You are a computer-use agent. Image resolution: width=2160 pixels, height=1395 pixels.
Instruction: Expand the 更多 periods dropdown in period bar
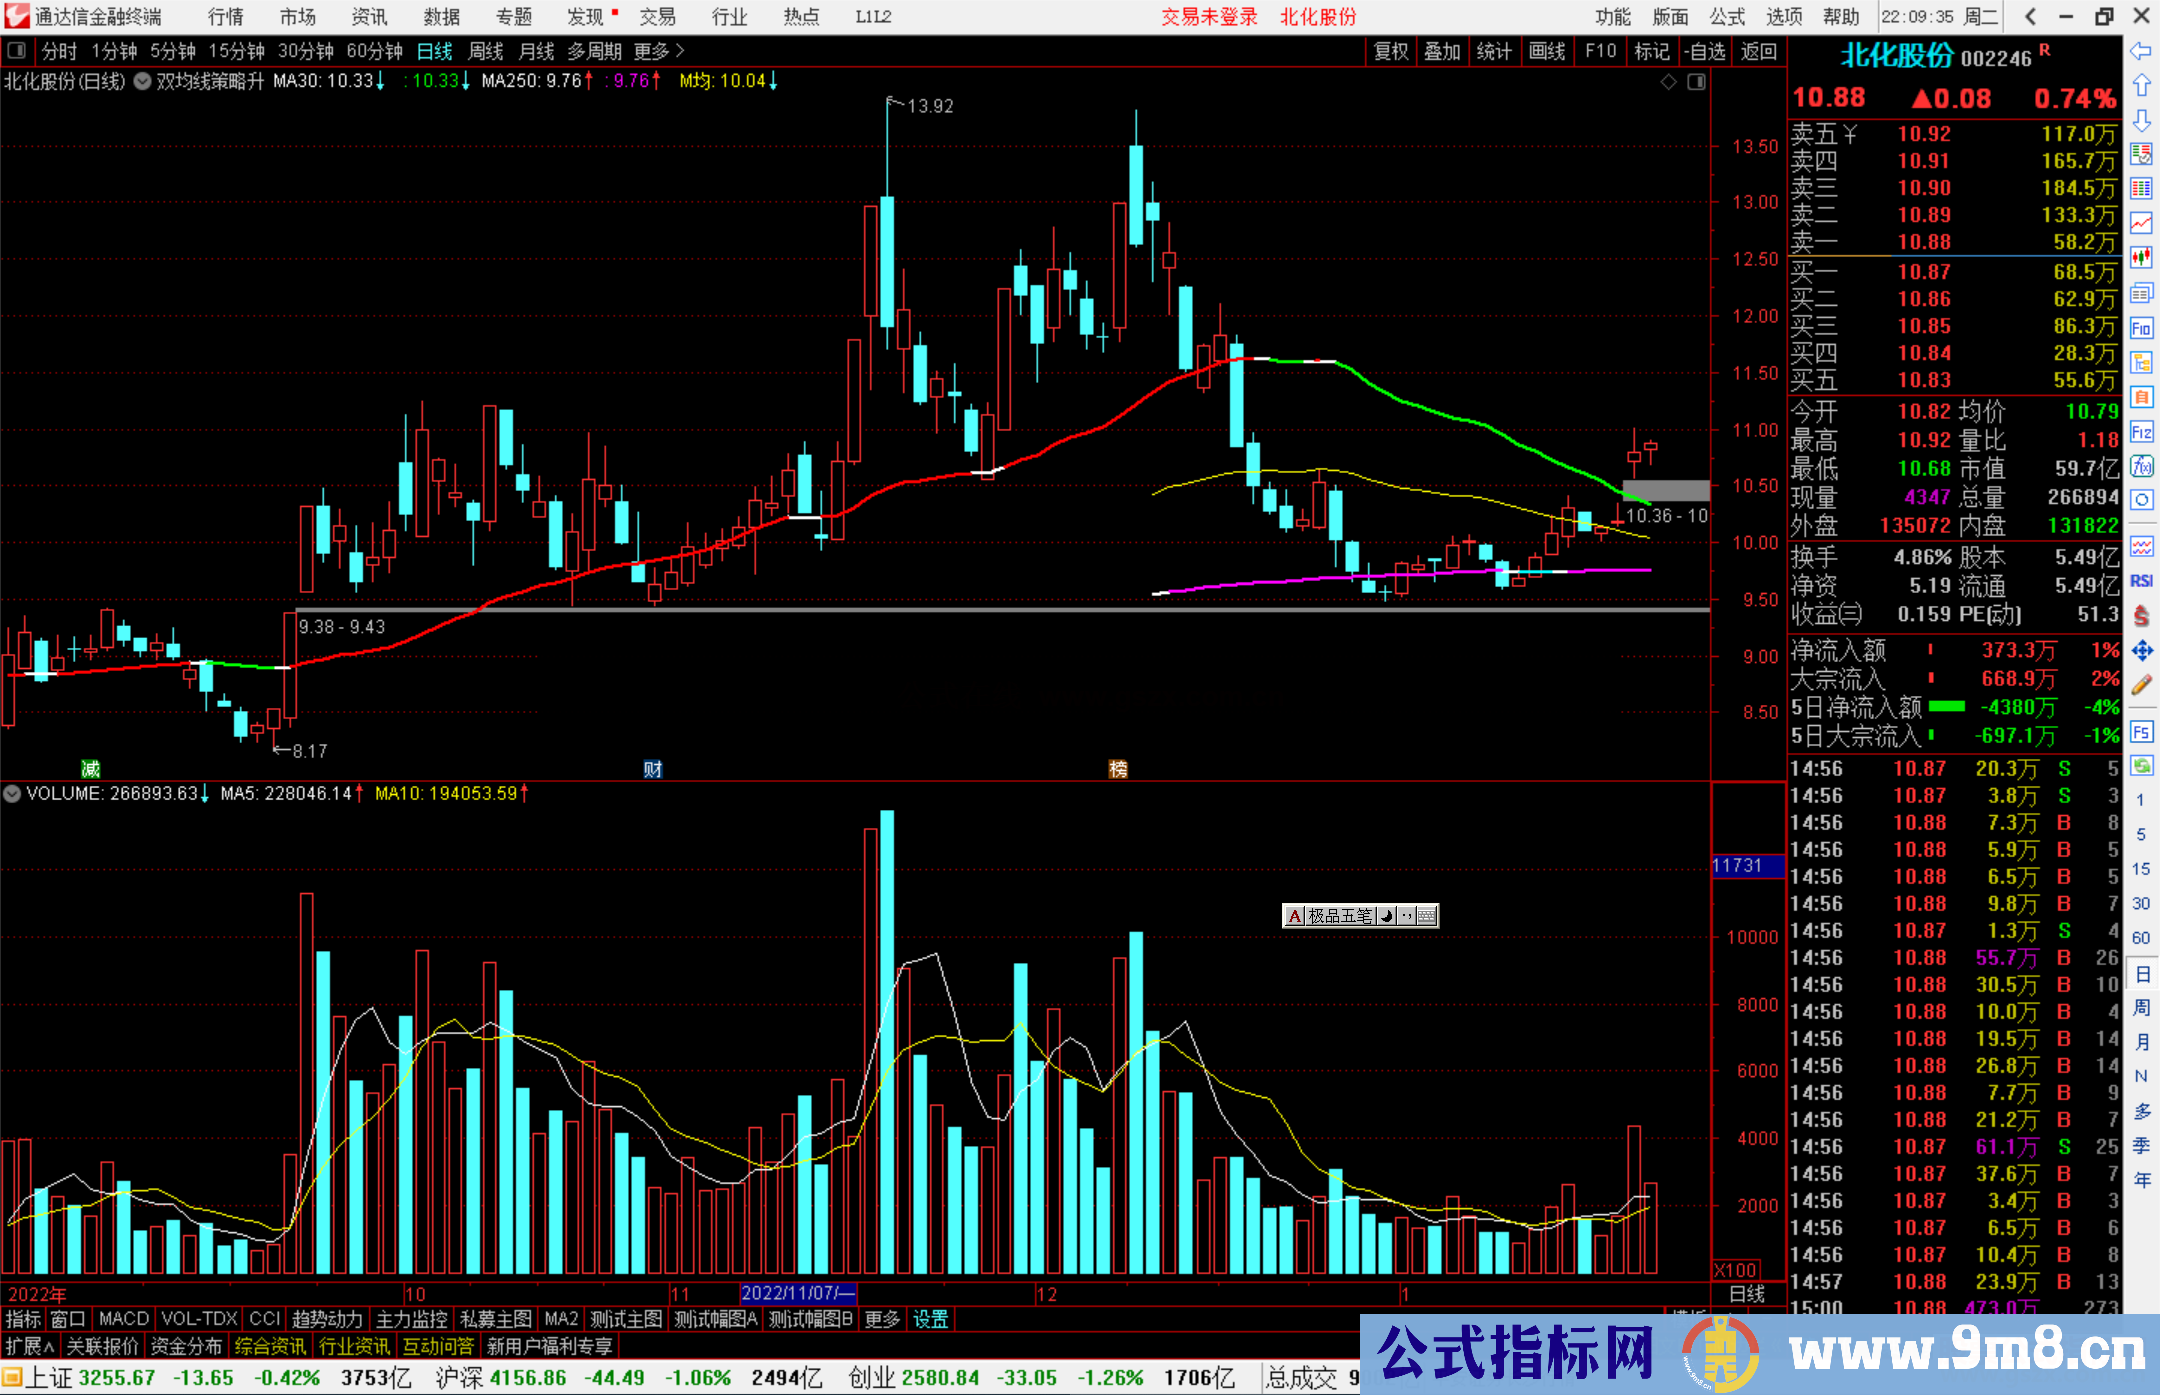click(659, 51)
